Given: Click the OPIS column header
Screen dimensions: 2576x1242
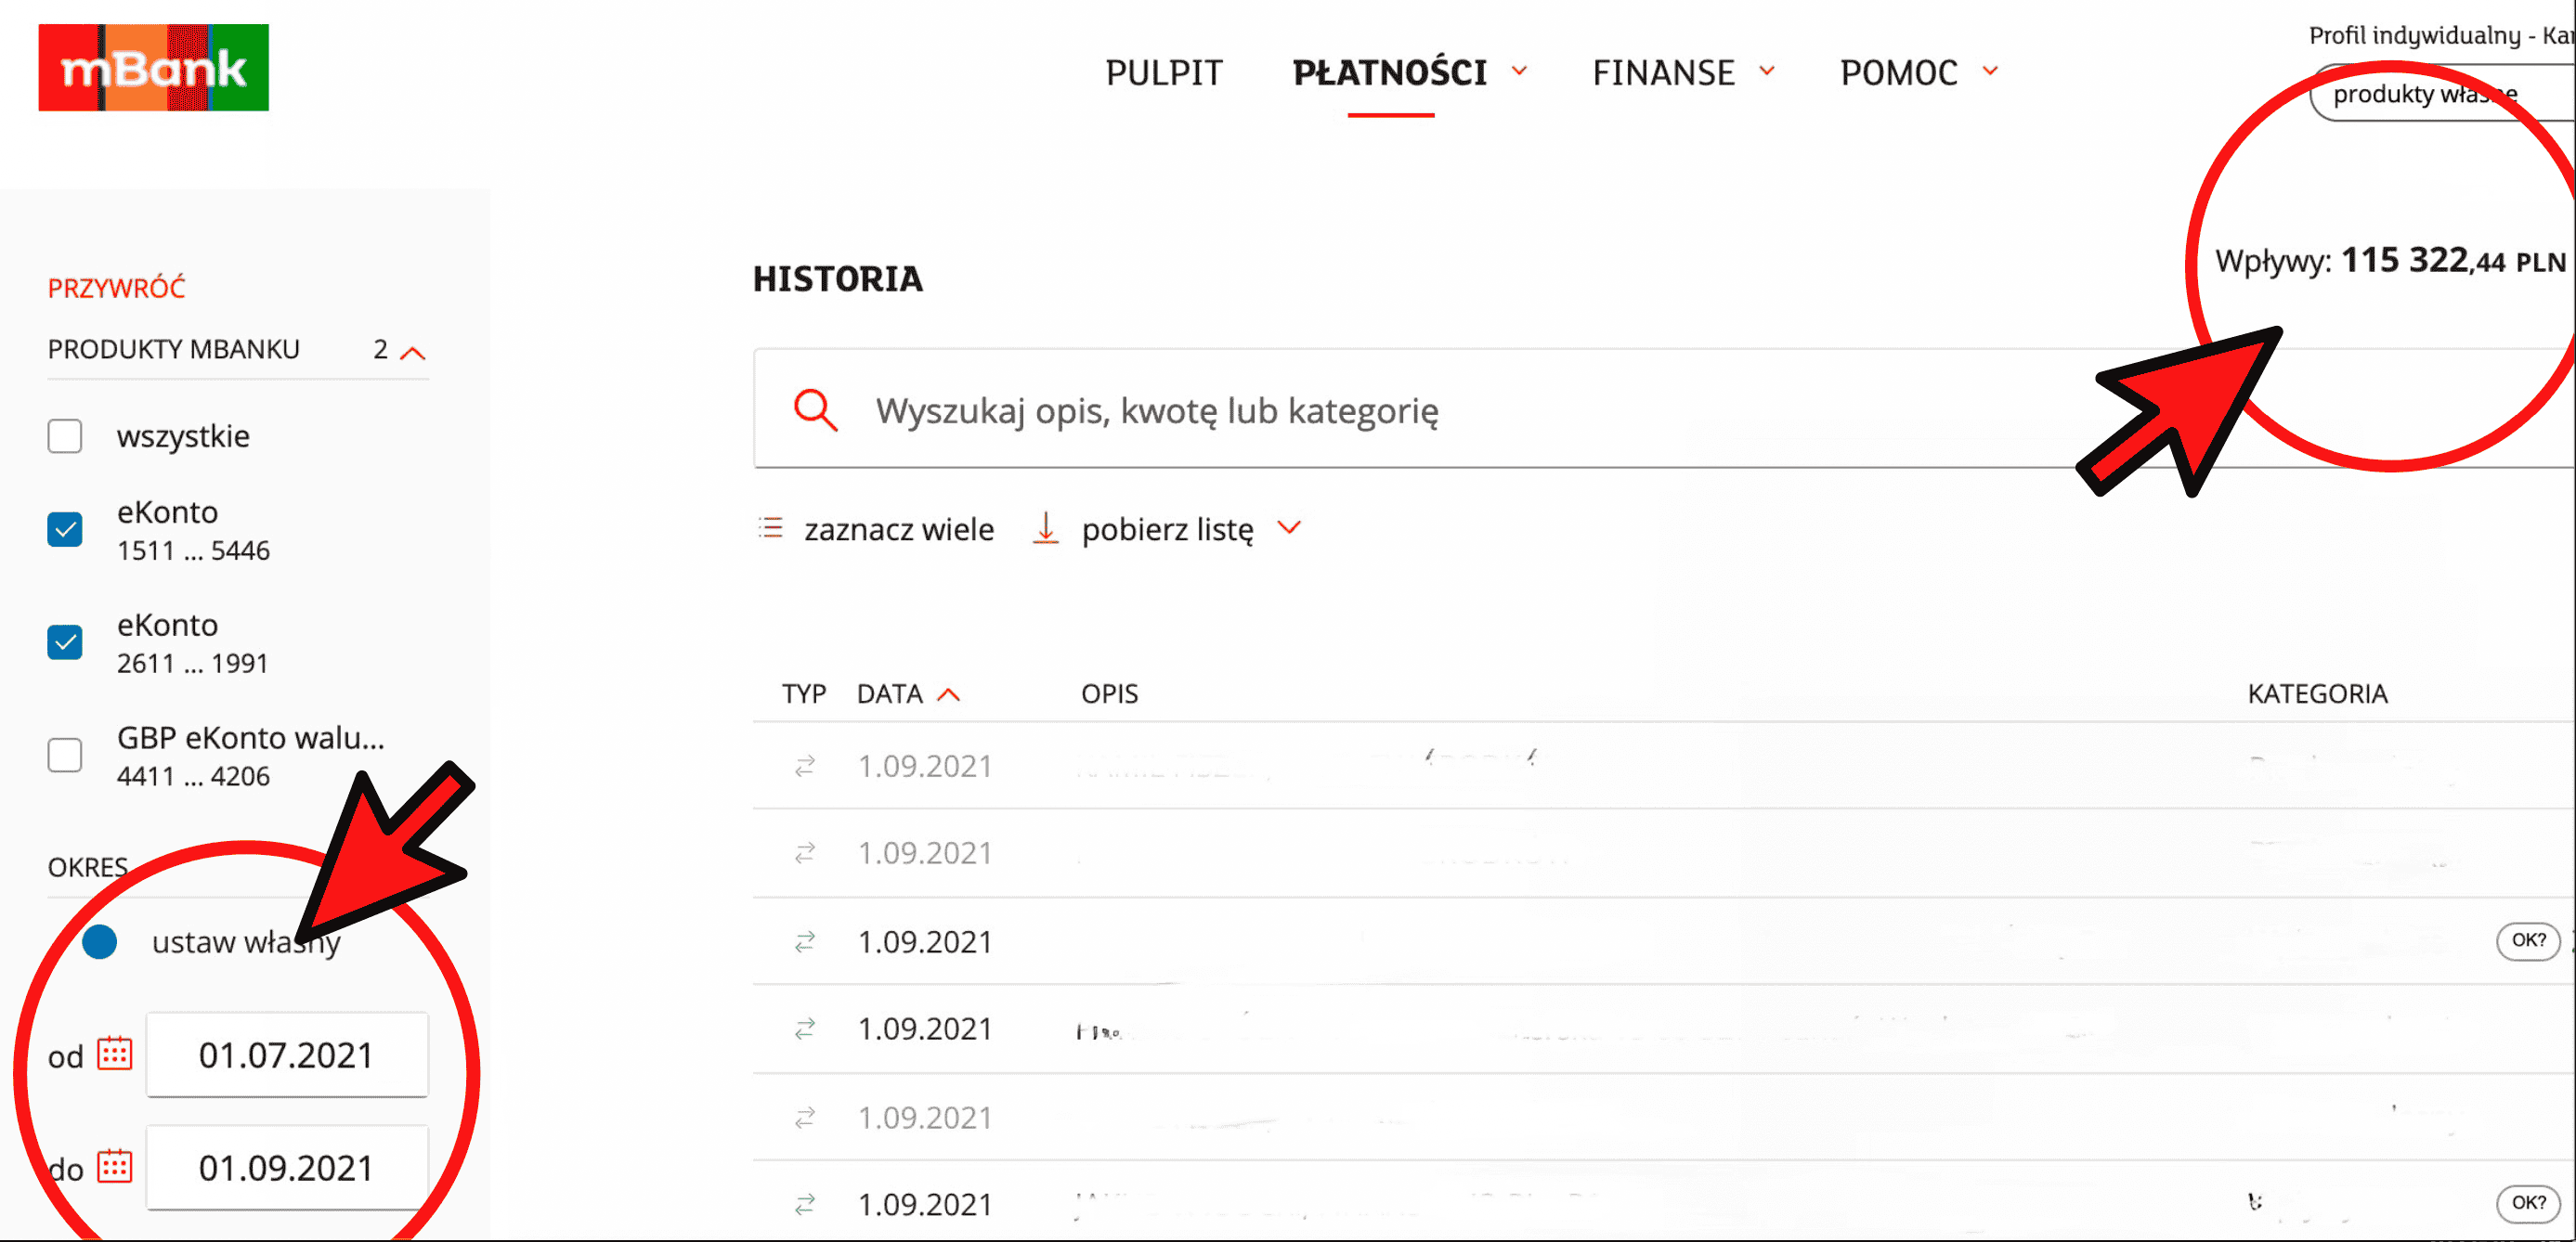Looking at the screenshot, I should tap(1109, 694).
